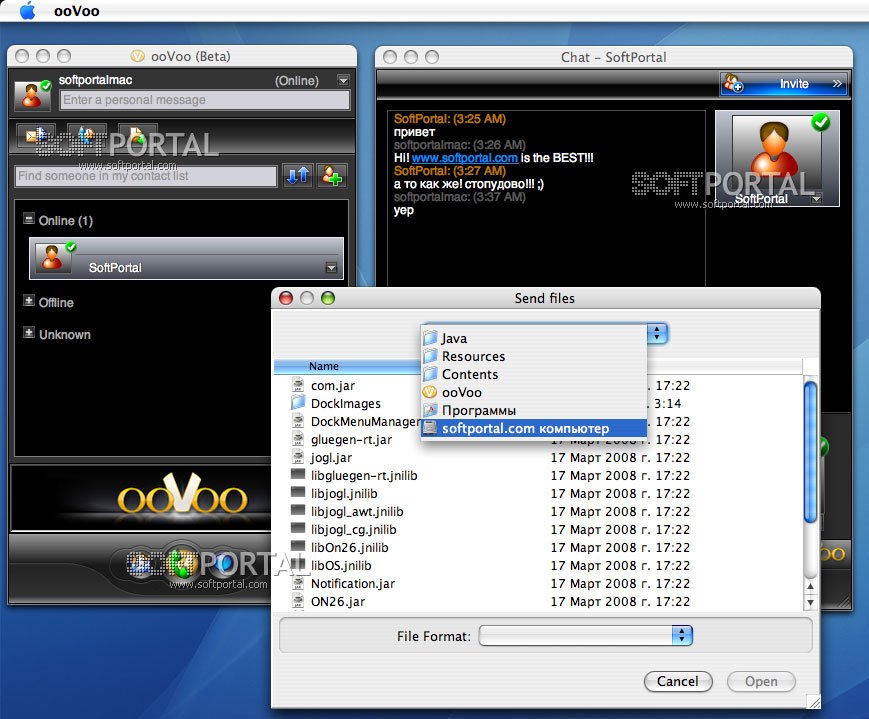
Task: Click the personal message input field
Action: tap(205, 100)
